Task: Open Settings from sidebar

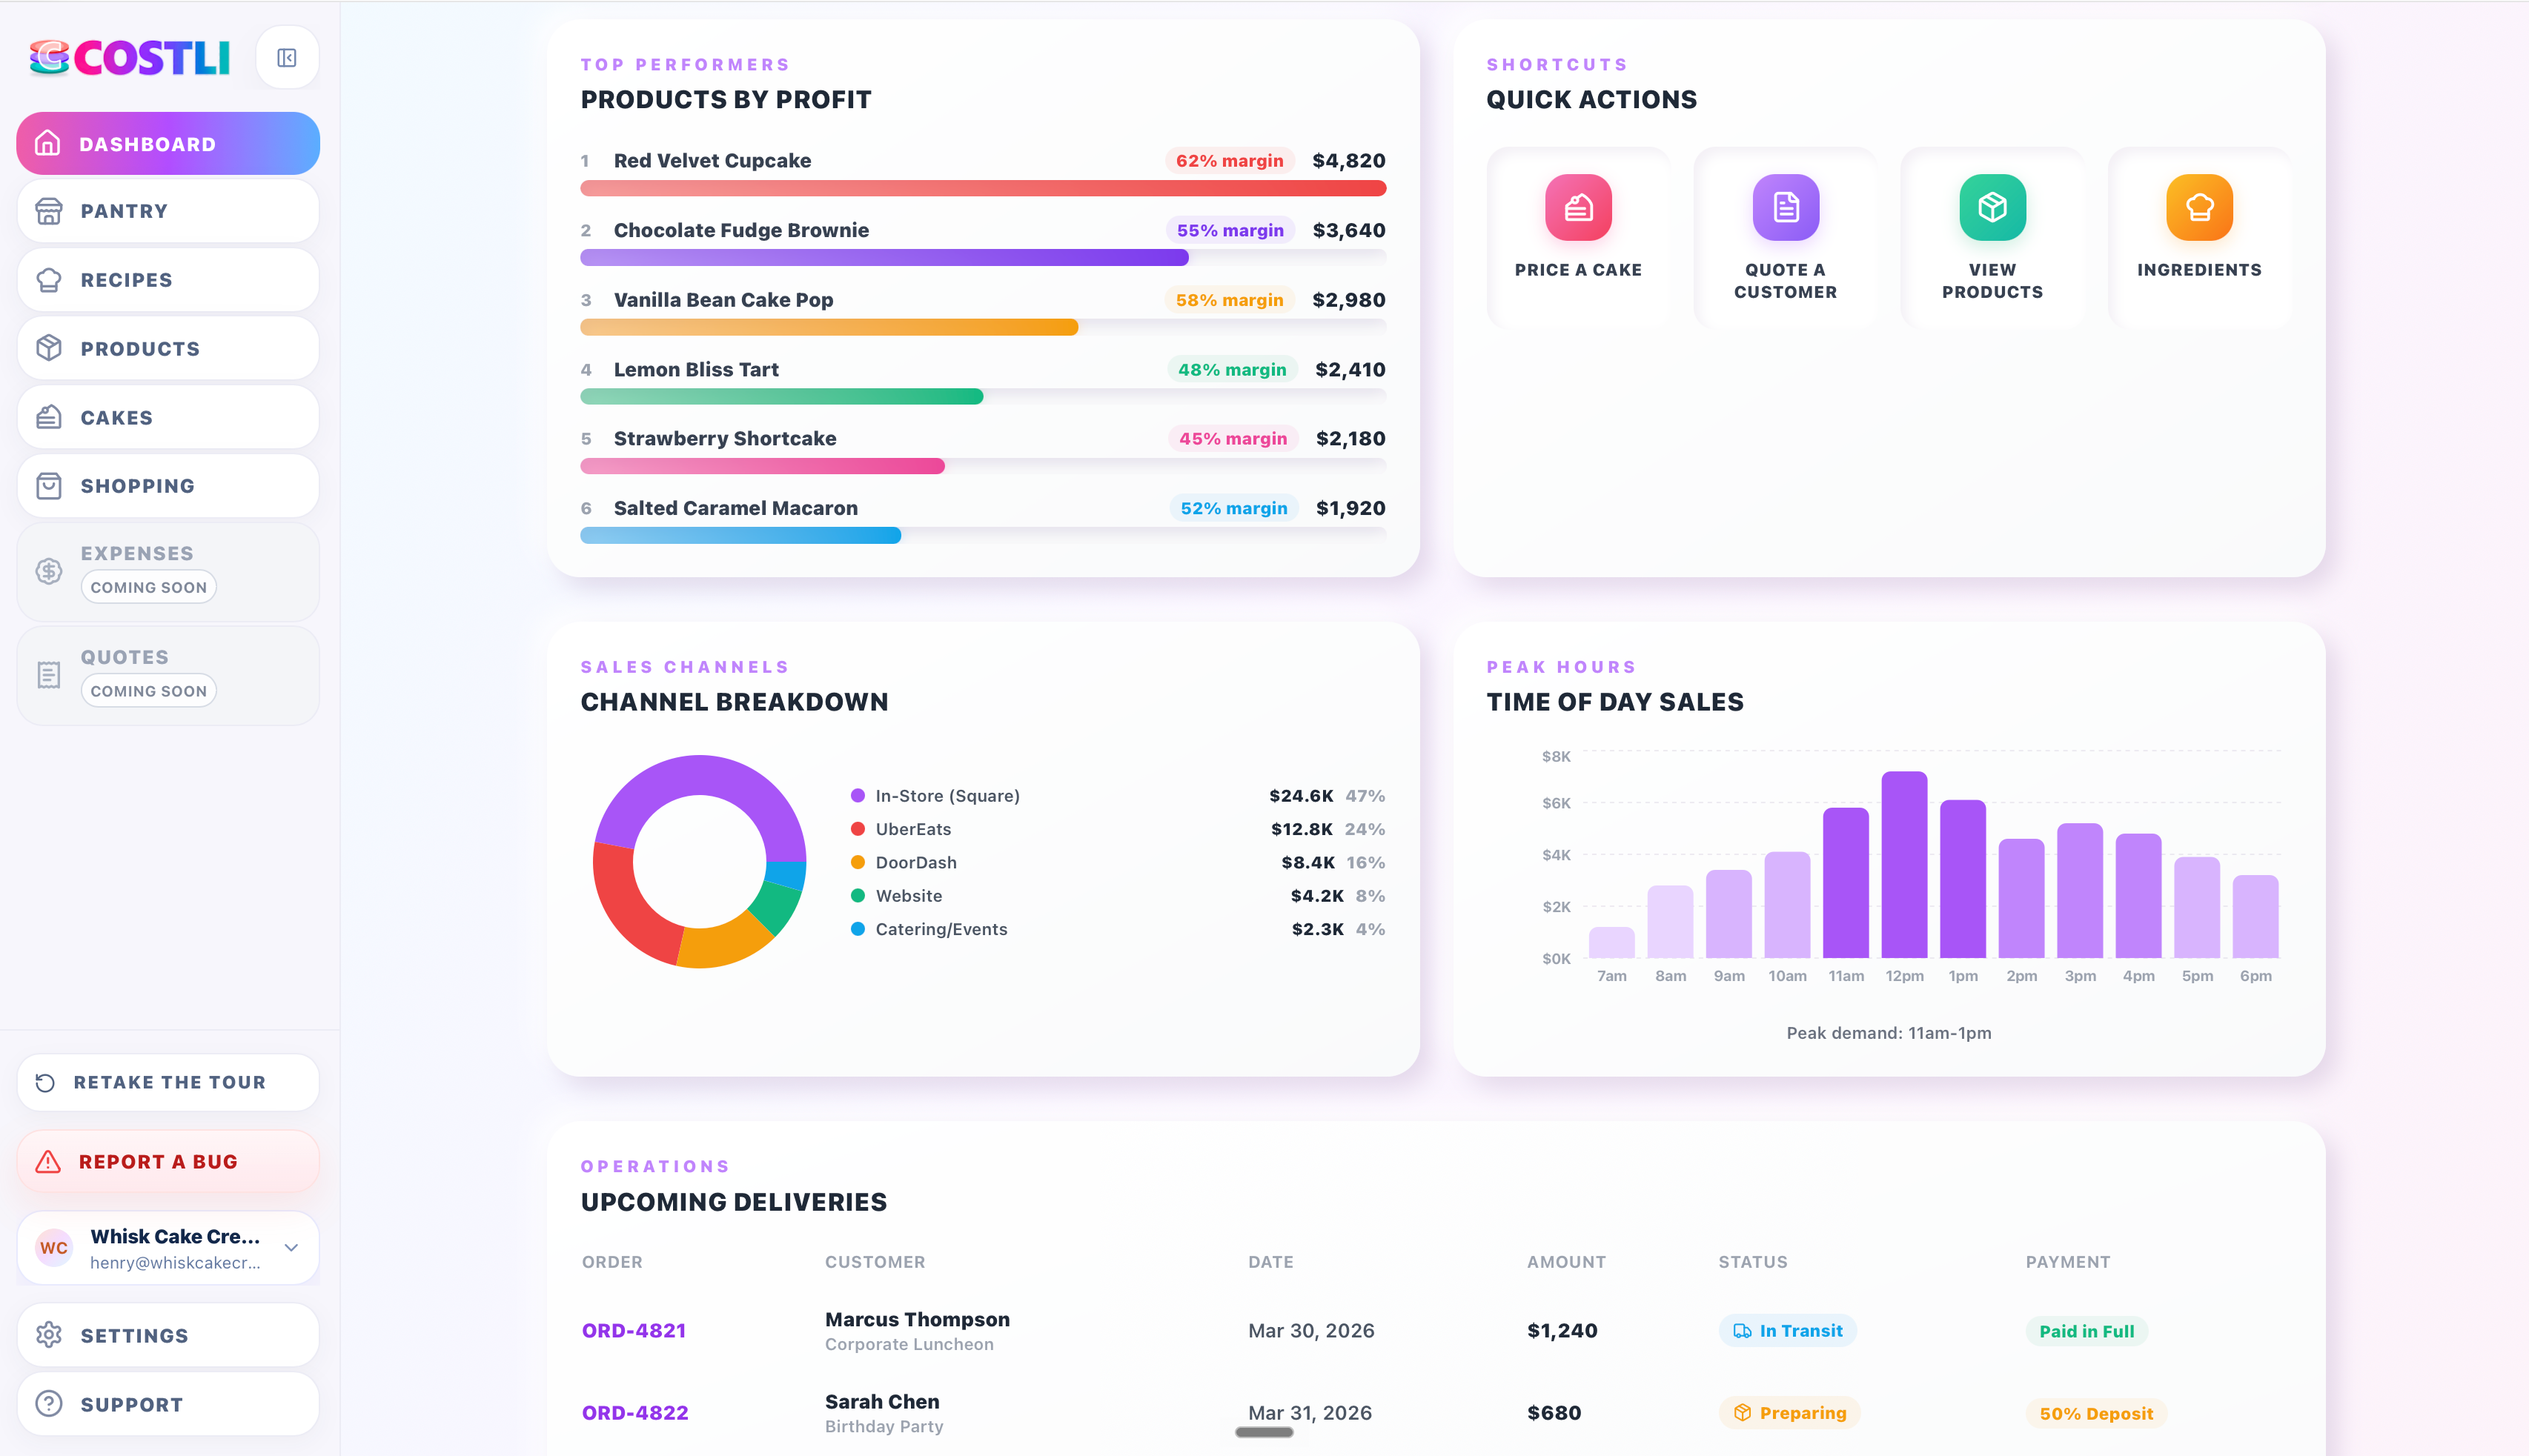Action: point(168,1335)
